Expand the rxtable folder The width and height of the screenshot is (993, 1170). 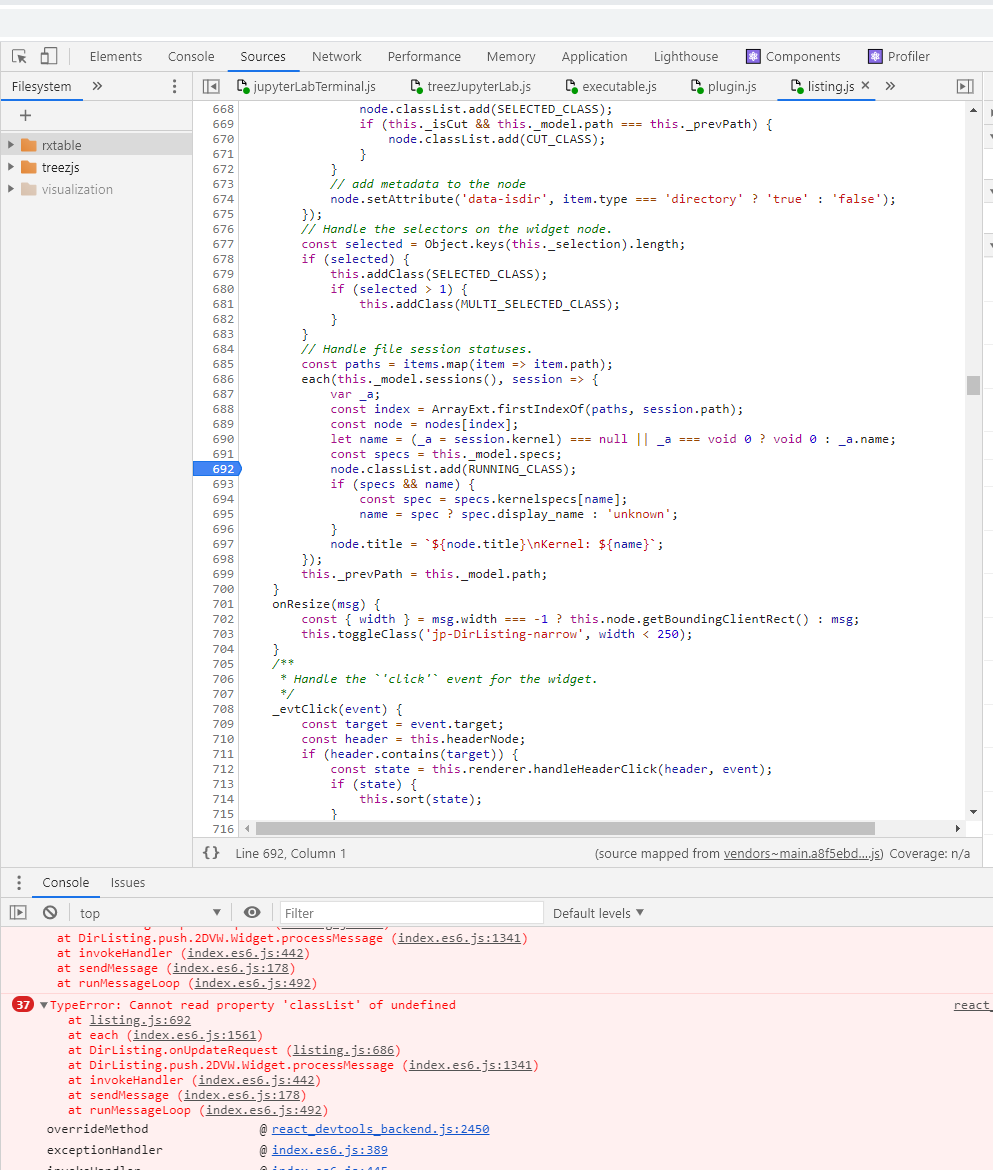click(x=10, y=145)
